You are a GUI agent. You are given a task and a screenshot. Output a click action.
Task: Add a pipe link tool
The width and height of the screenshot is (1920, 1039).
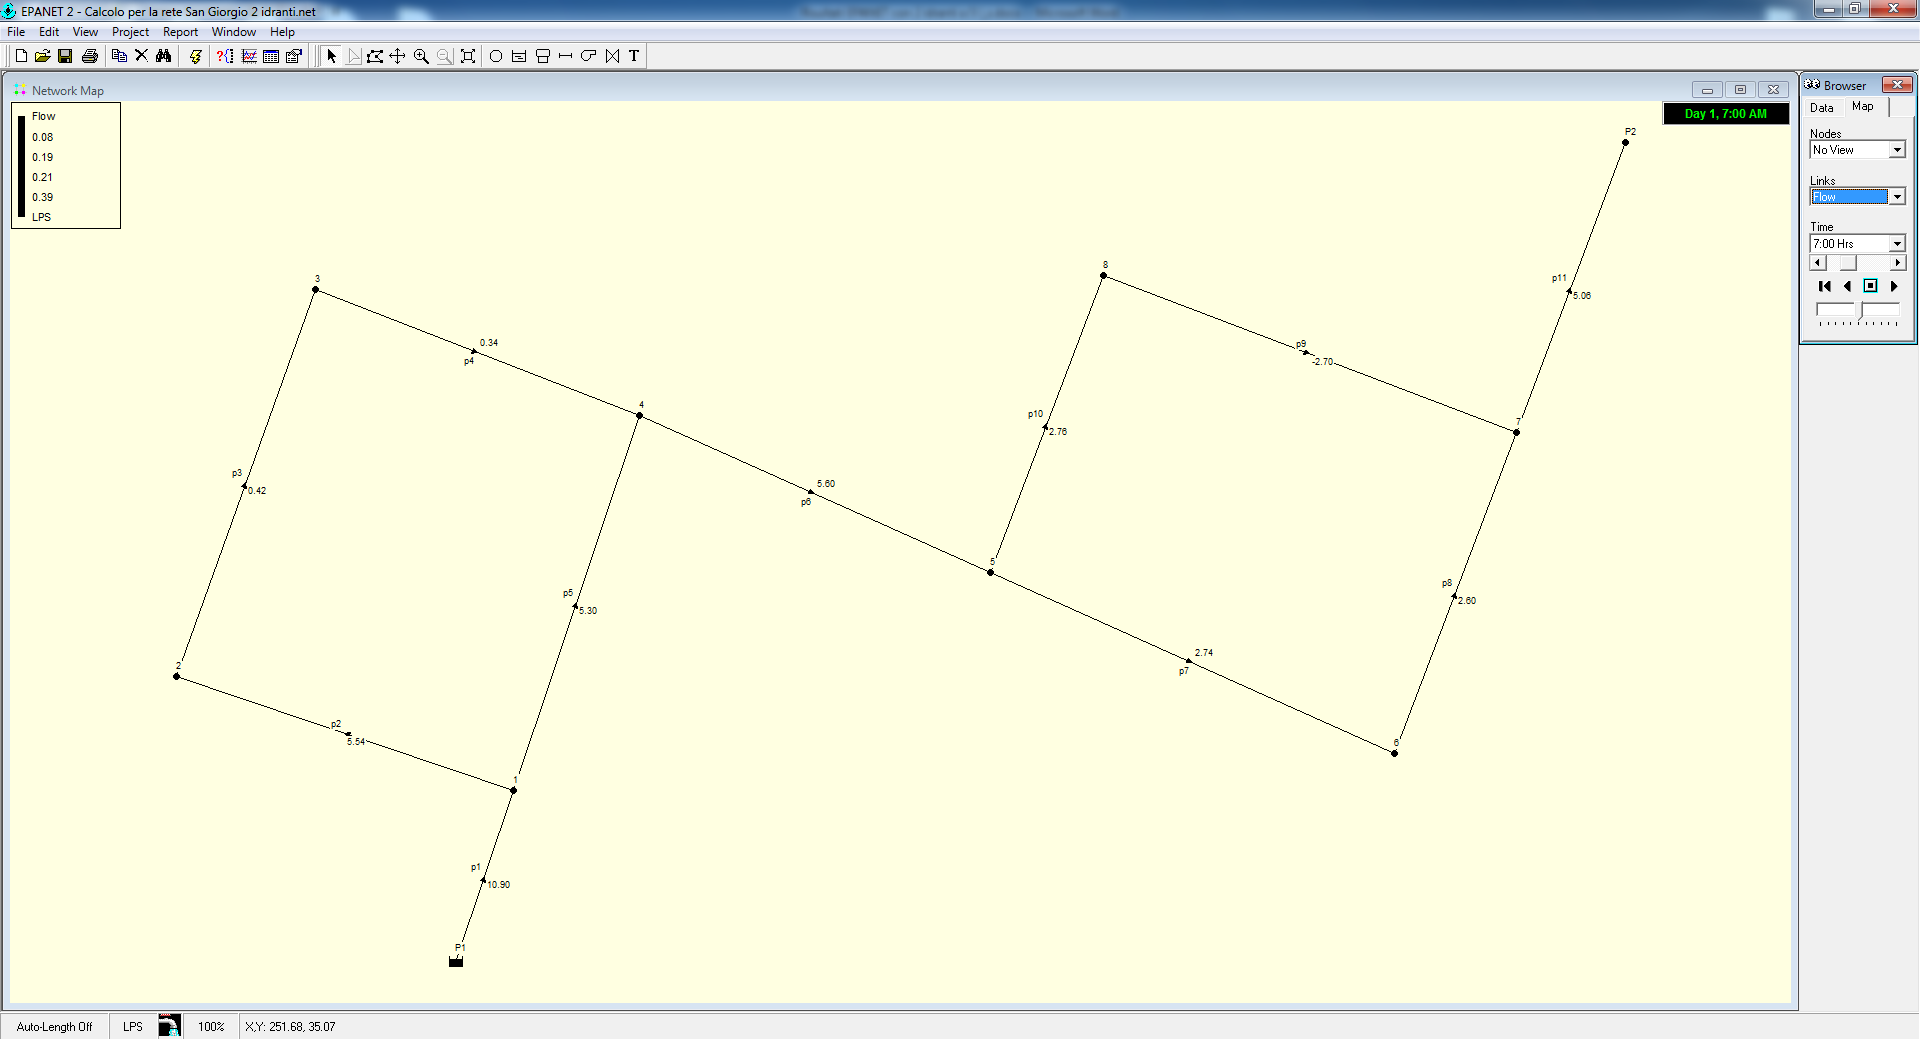565,56
